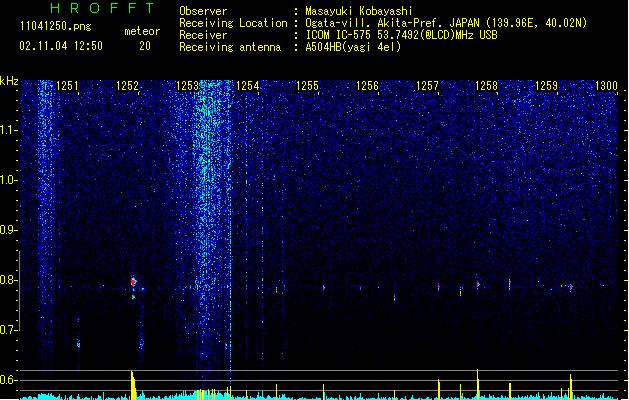This screenshot has height=400, width=629.
Task: Click the HROFFT title text
Action: point(102,8)
